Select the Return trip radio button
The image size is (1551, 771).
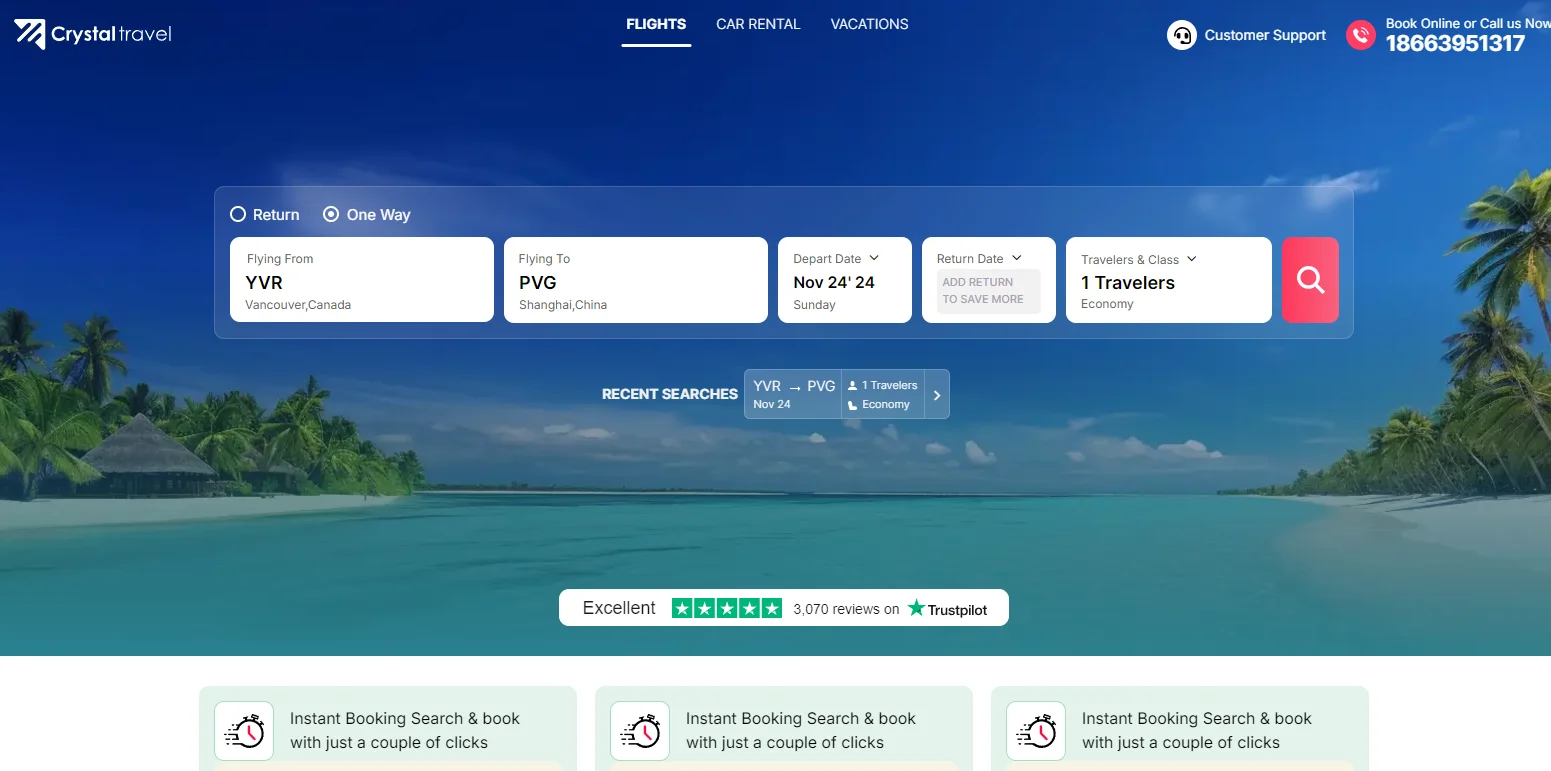tap(238, 214)
